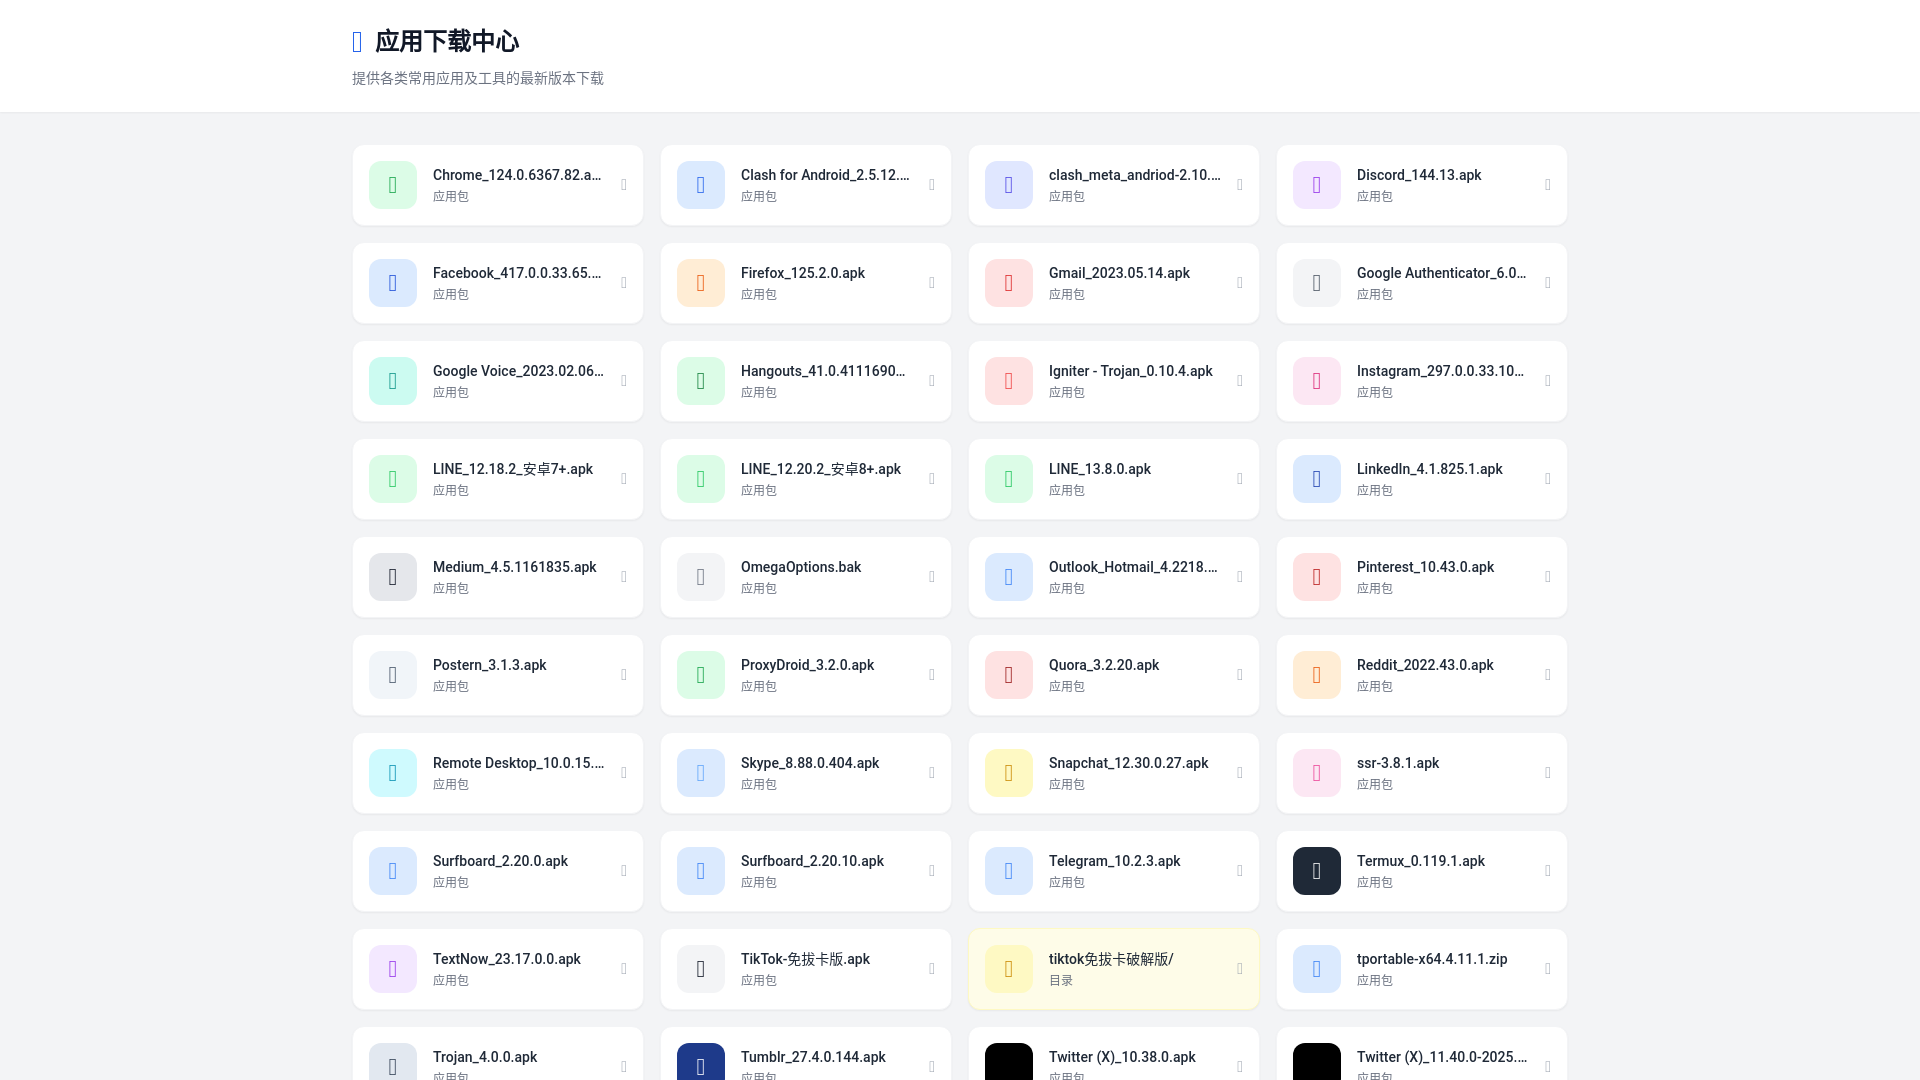
Task: Click the black Twitter (X)_10.38.0.apk icon
Action: click(1009, 1062)
